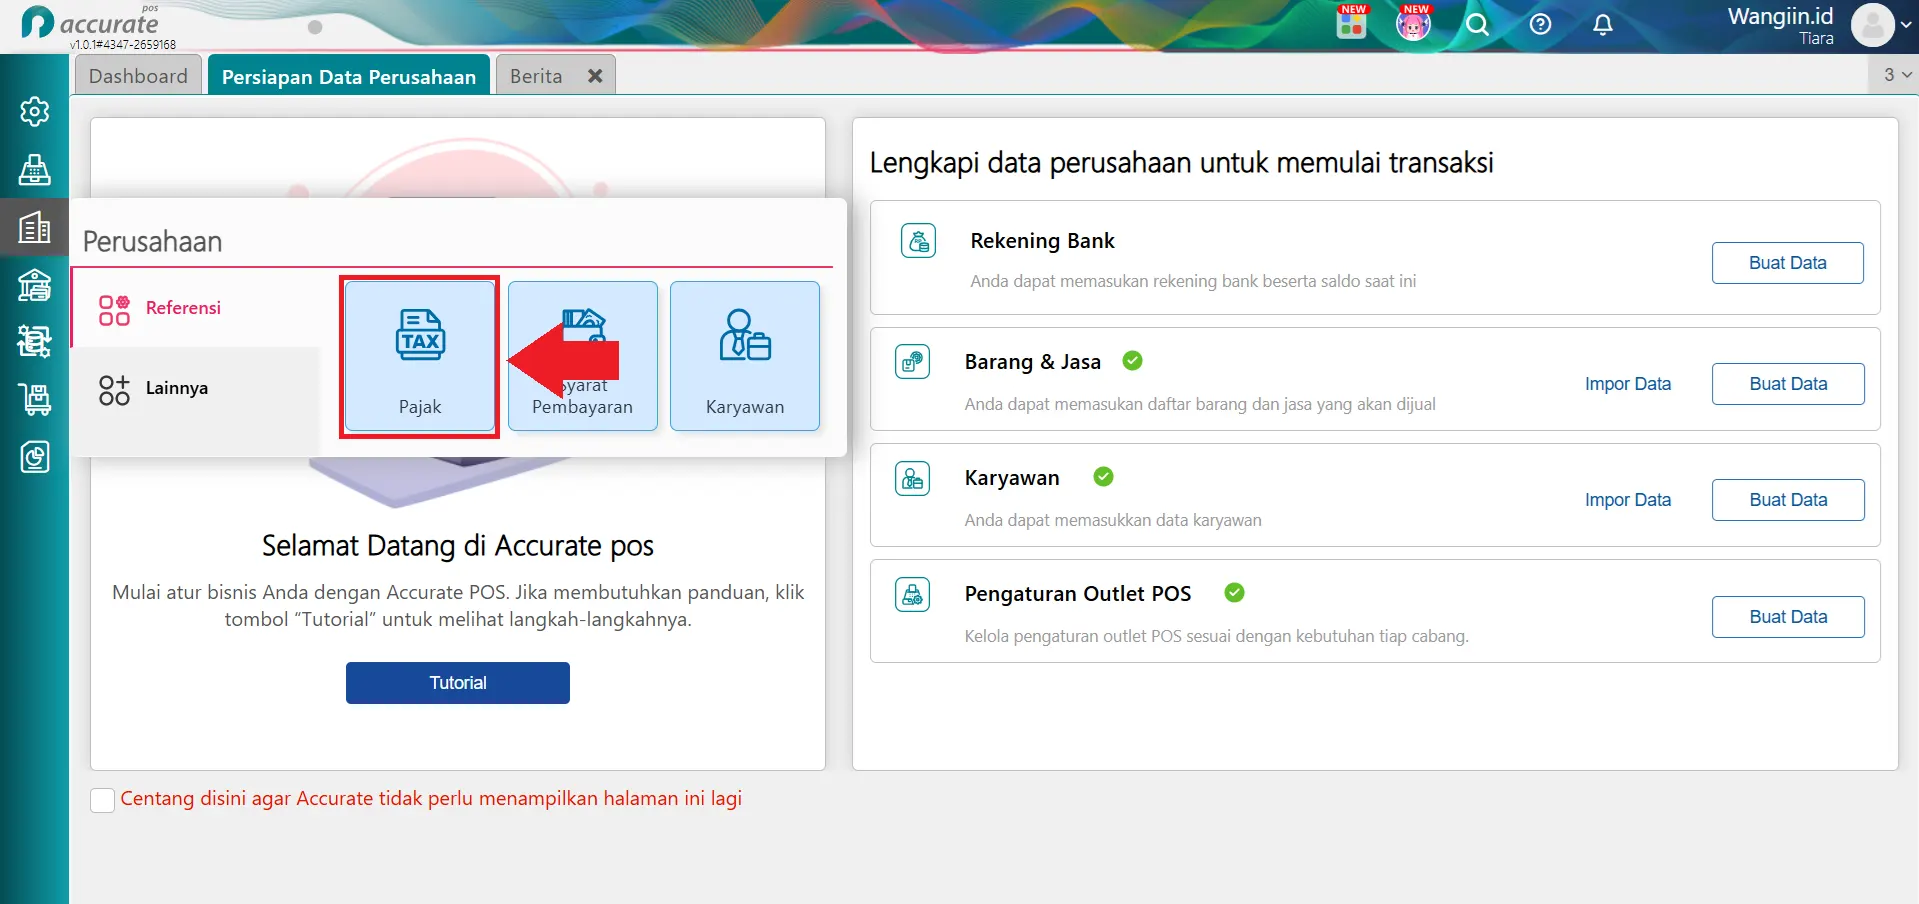Select the Lainnya category icon
1919x904 pixels.
[x=114, y=390]
